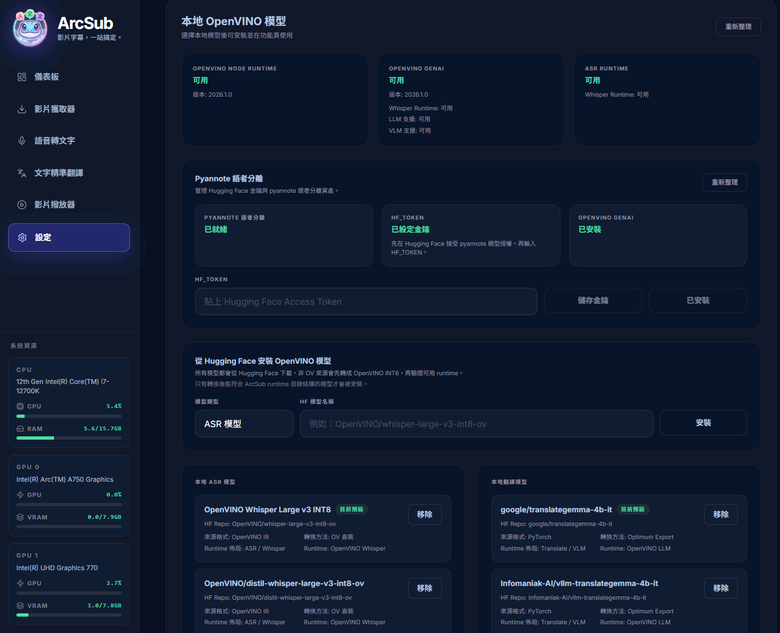The height and width of the screenshot is (633, 780).
Task: Click 重新整理 in the Pyannote section
Action: point(724,182)
